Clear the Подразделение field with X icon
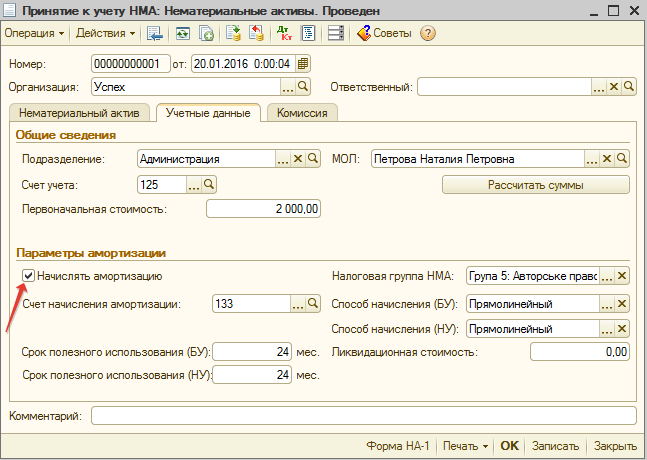Screen dimensions: 647x460 point(297,159)
